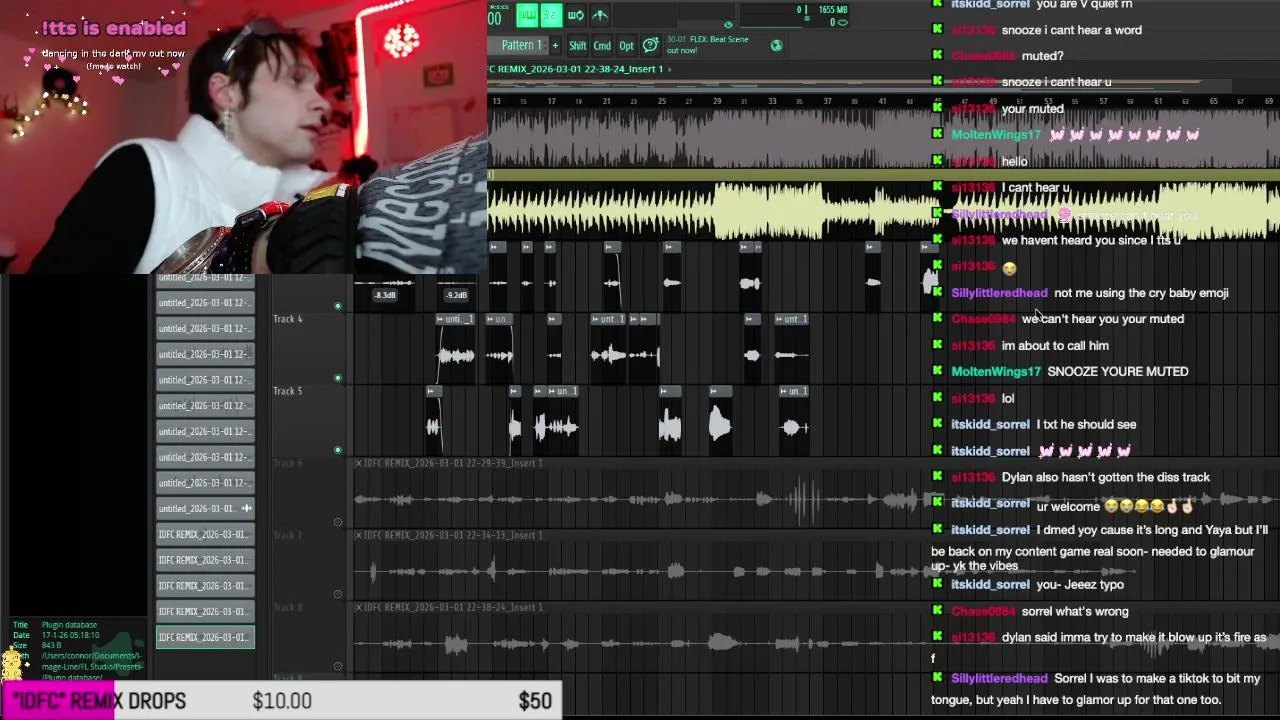Add new pattern with the plus button
The image size is (1280, 720).
pos(555,46)
